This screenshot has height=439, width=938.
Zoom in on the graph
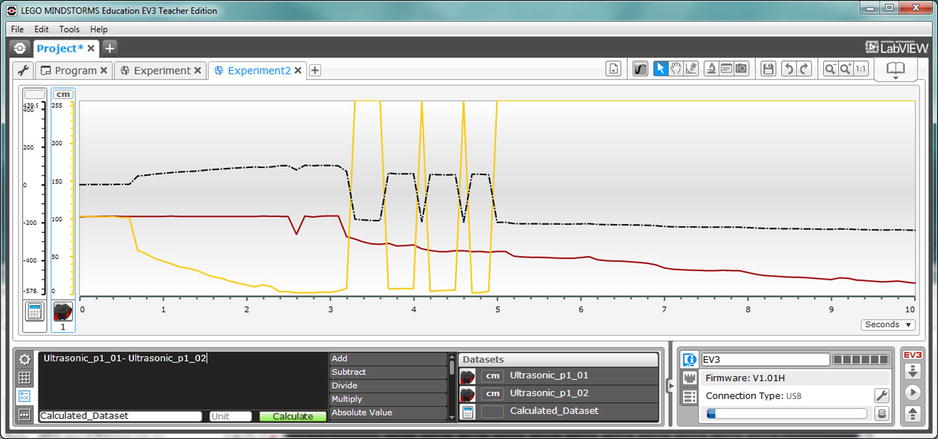pyautogui.click(x=845, y=69)
